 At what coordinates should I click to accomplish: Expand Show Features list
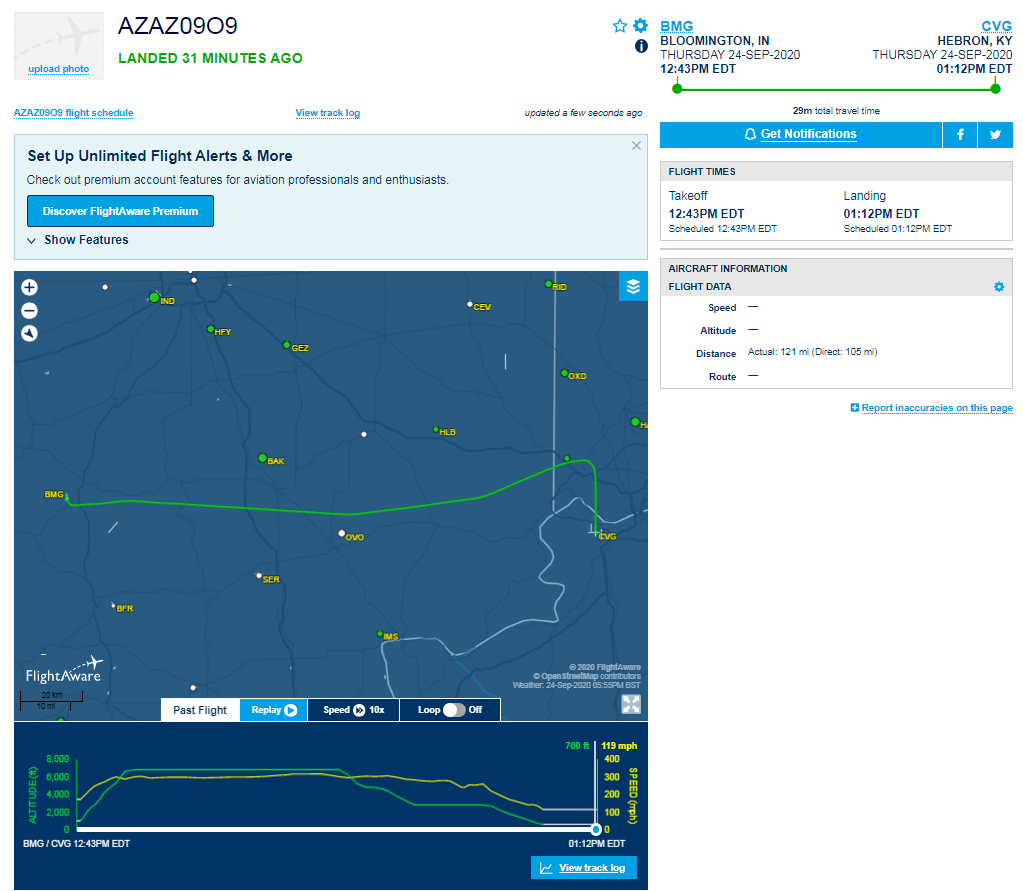[78, 240]
